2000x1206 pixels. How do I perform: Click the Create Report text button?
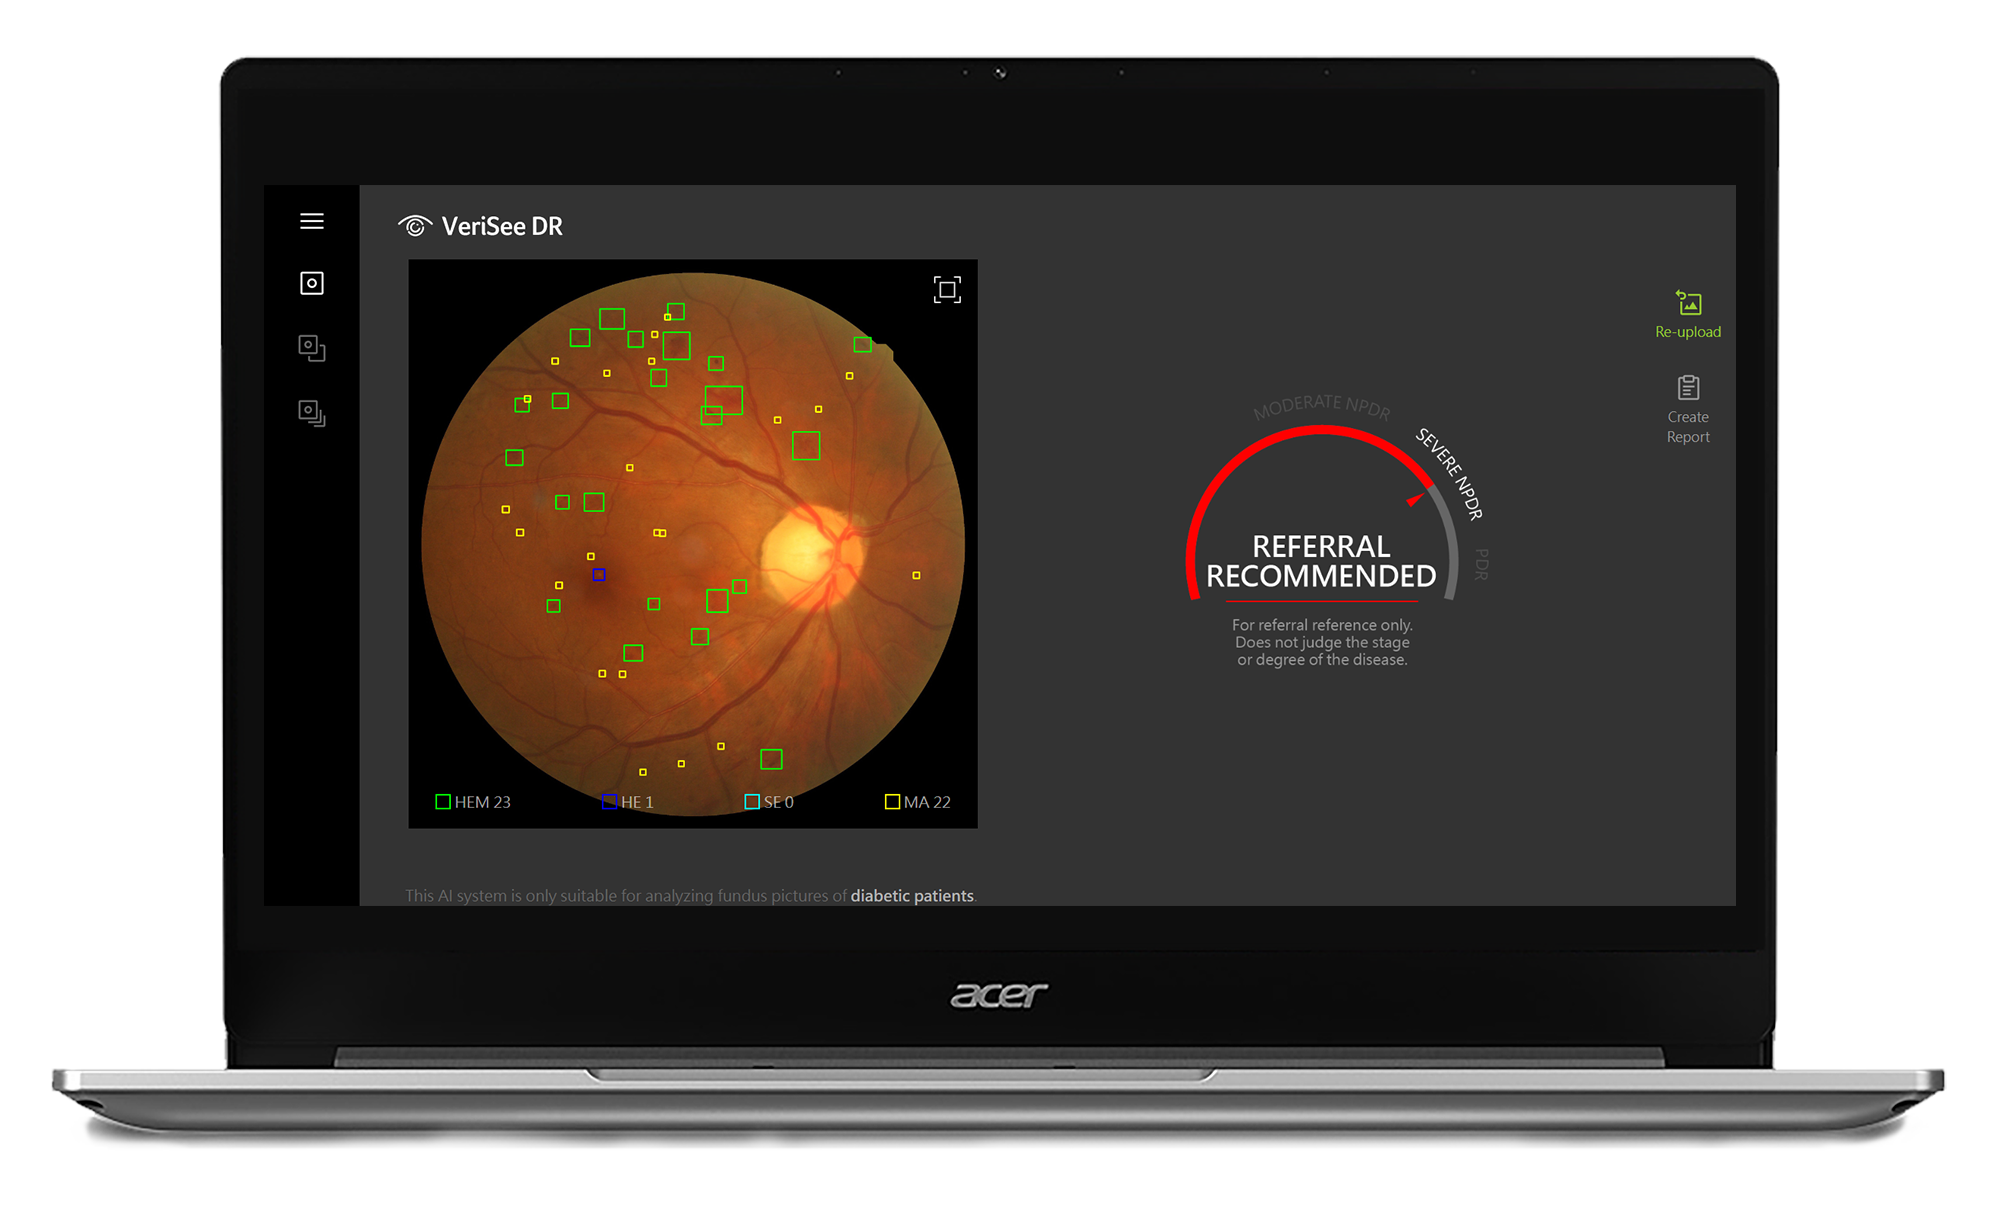(x=1687, y=427)
